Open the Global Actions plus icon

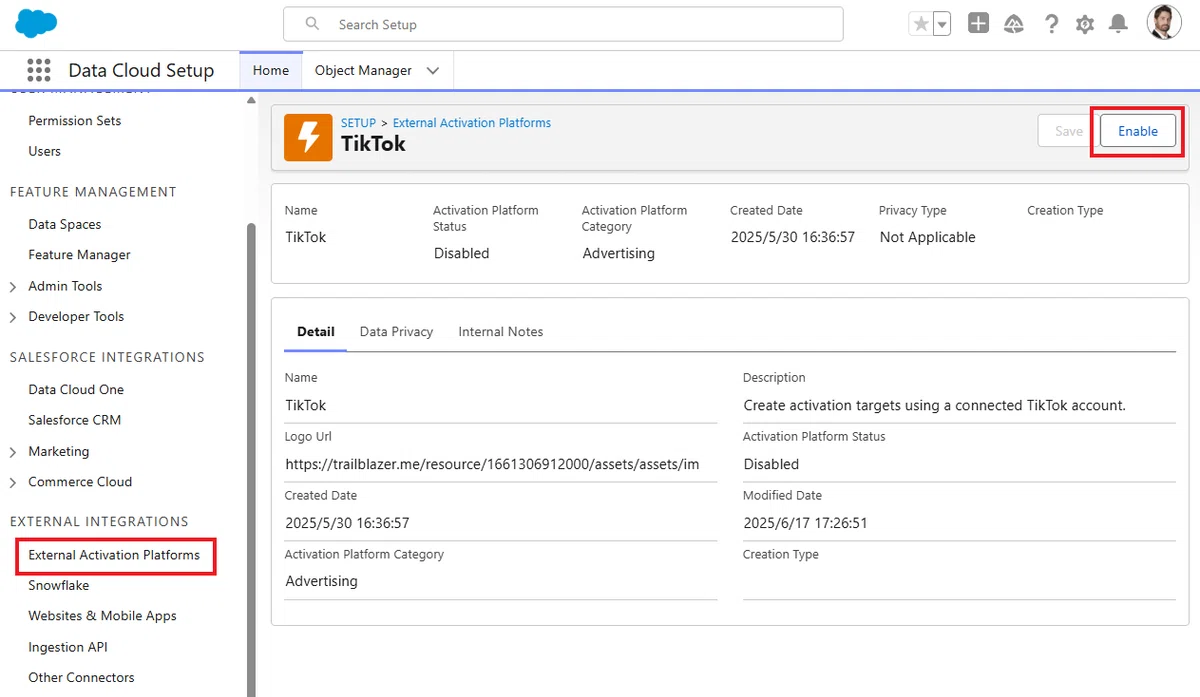click(979, 24)
